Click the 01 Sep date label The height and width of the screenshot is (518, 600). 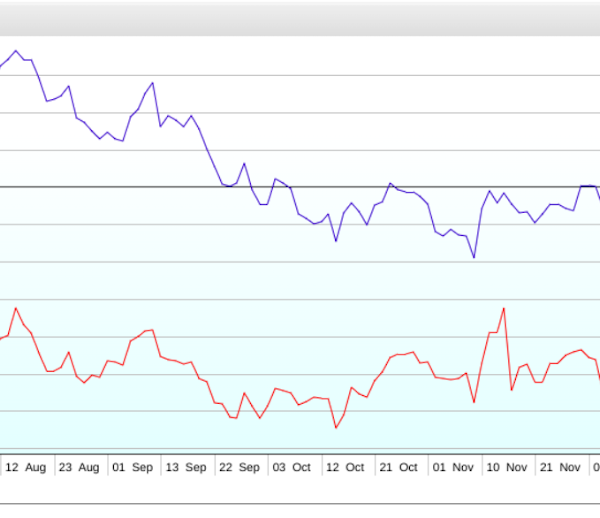coord(133,467)
